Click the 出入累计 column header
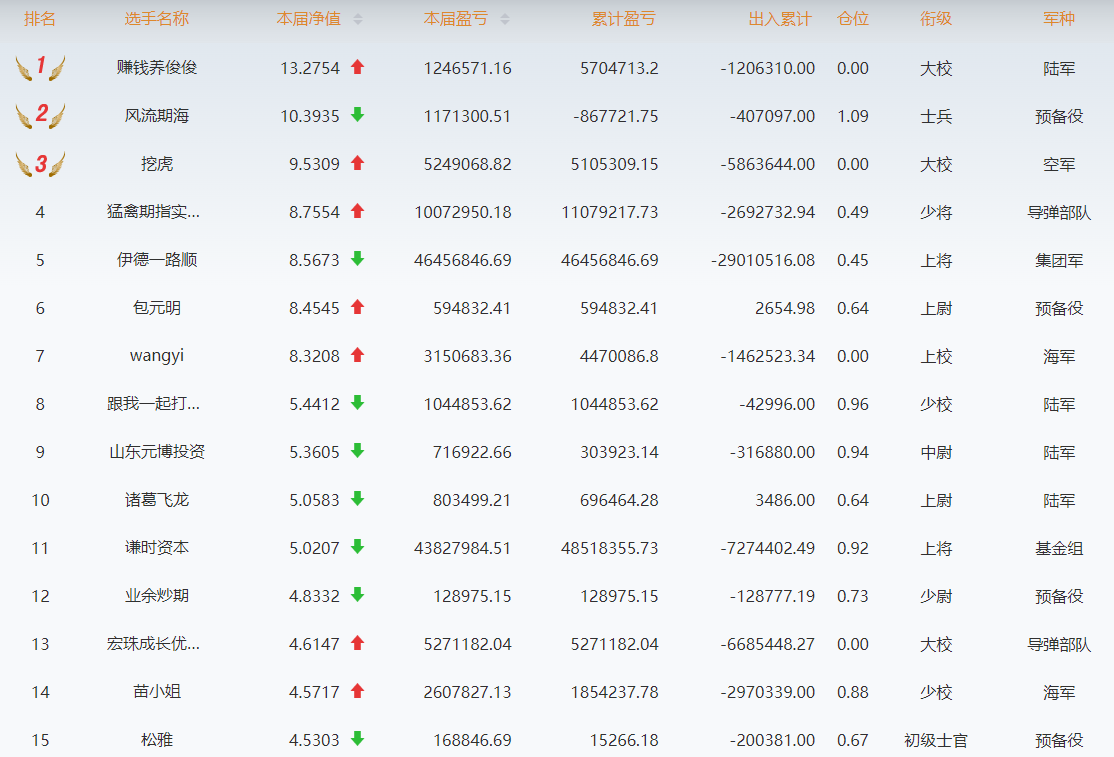This screenshot has height=757, width=1114. [x=780, y=19]
